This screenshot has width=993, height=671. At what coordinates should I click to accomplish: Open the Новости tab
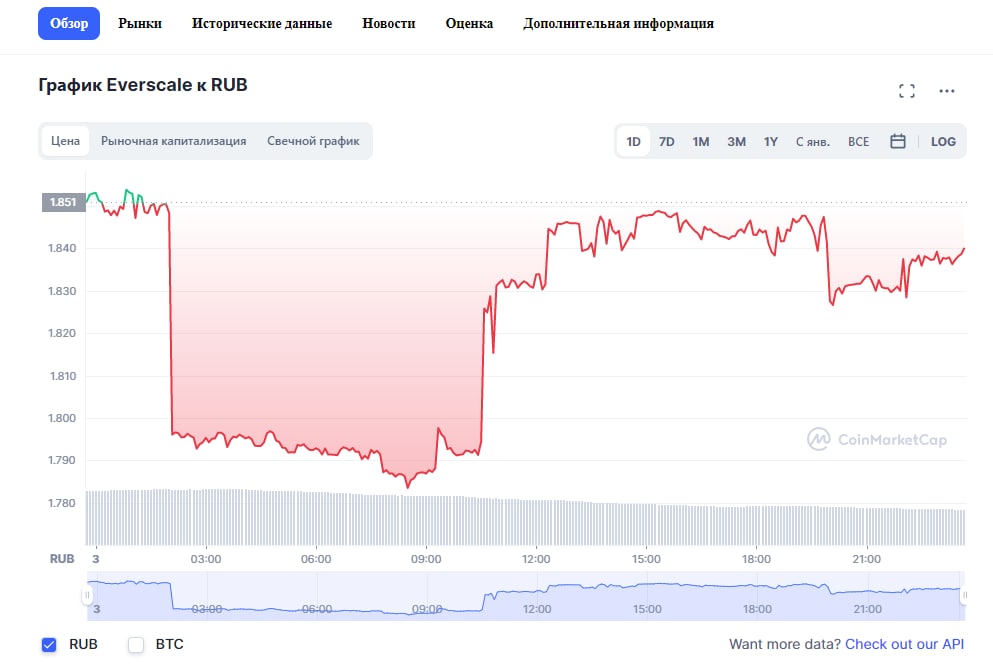[x=389, y=23]
